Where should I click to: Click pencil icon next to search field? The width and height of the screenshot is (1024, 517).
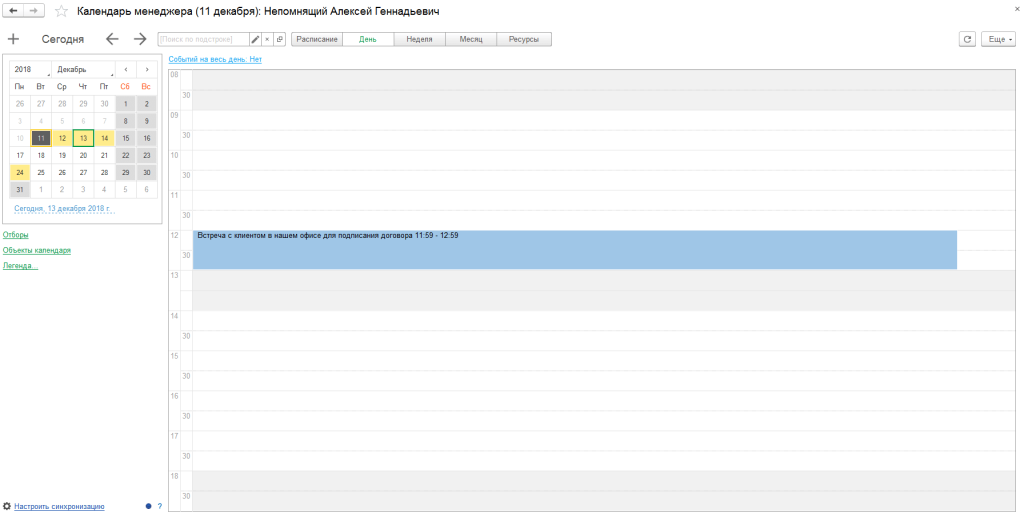255,39
